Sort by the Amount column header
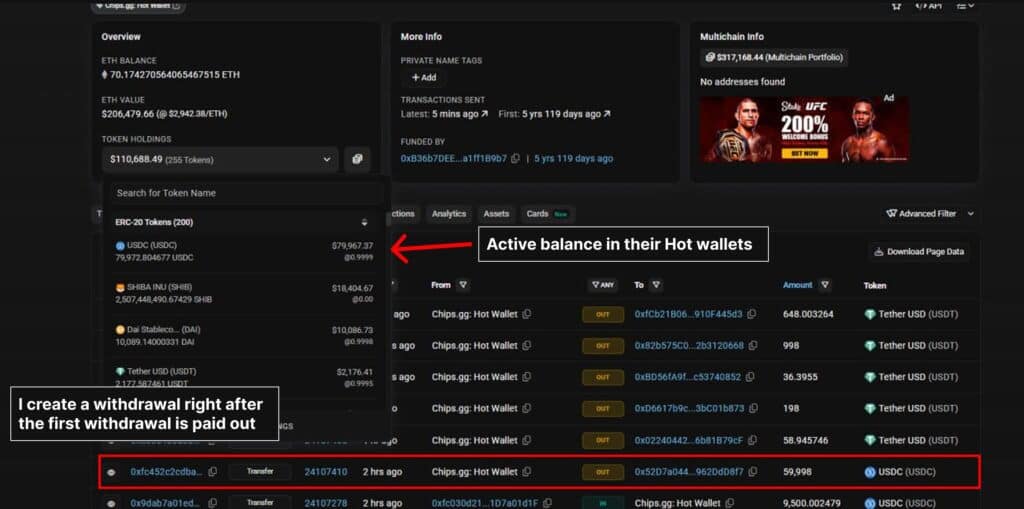The width and height of the screenshot is (1024, 509). click(x=797, y=285)
